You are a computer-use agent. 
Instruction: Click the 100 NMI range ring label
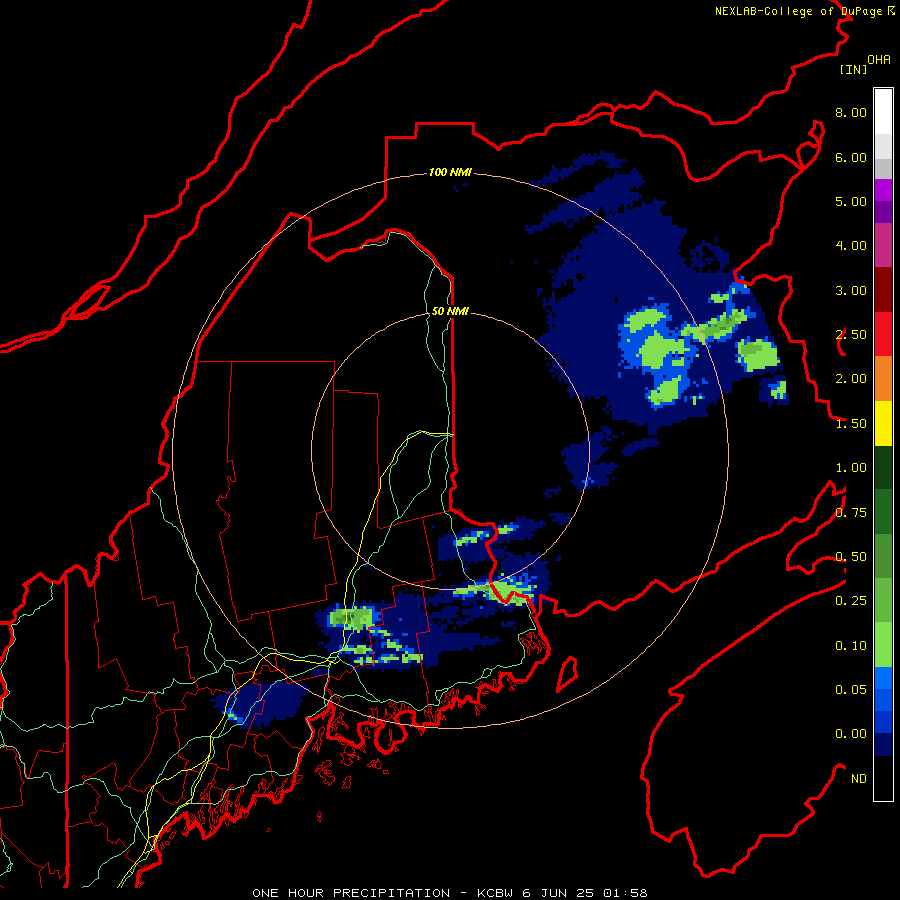tap(450, 172)
